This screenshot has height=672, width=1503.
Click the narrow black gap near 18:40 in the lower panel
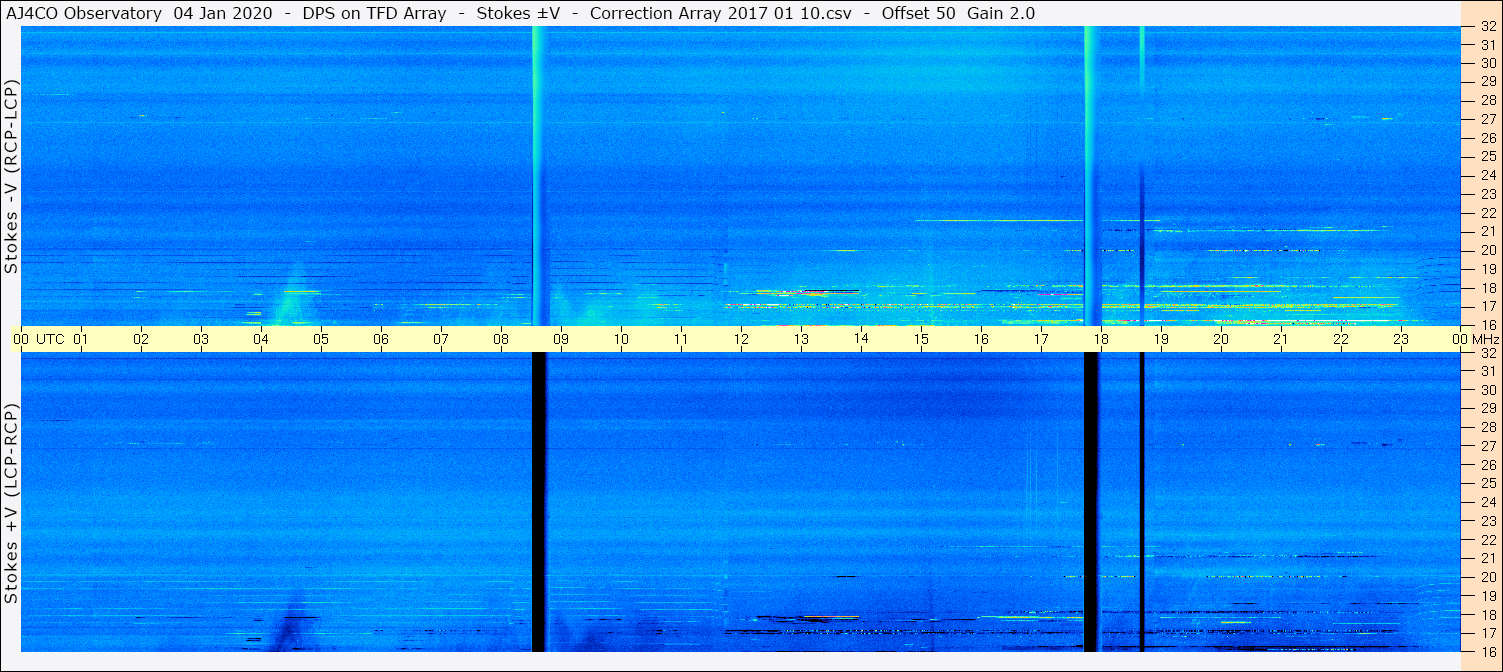pyautogui.click(x=1142, y=502)
